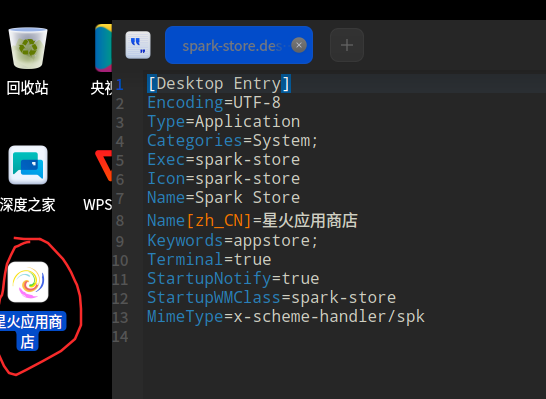Click the [Desktop Entry] line
The image size is (546, 399).
pyautogui.click(x=219, y=84)
